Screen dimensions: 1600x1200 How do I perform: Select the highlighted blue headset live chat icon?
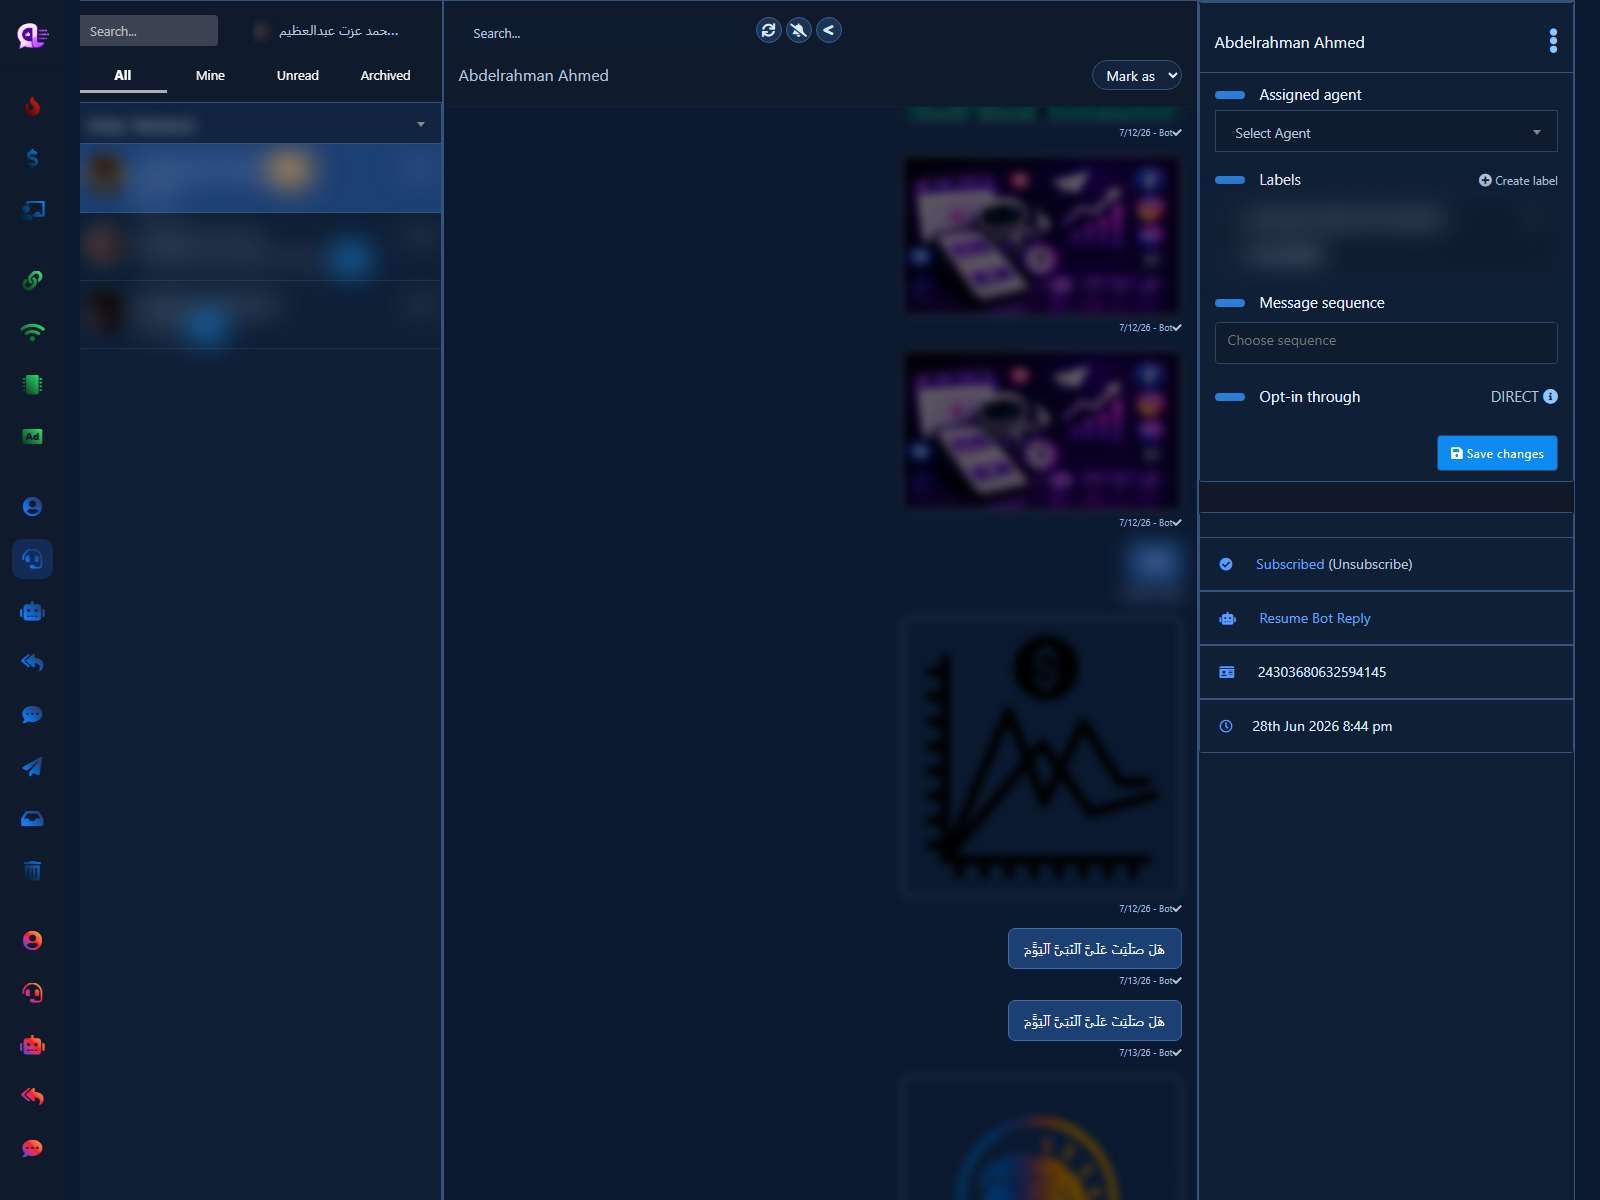tap(32, 559)
